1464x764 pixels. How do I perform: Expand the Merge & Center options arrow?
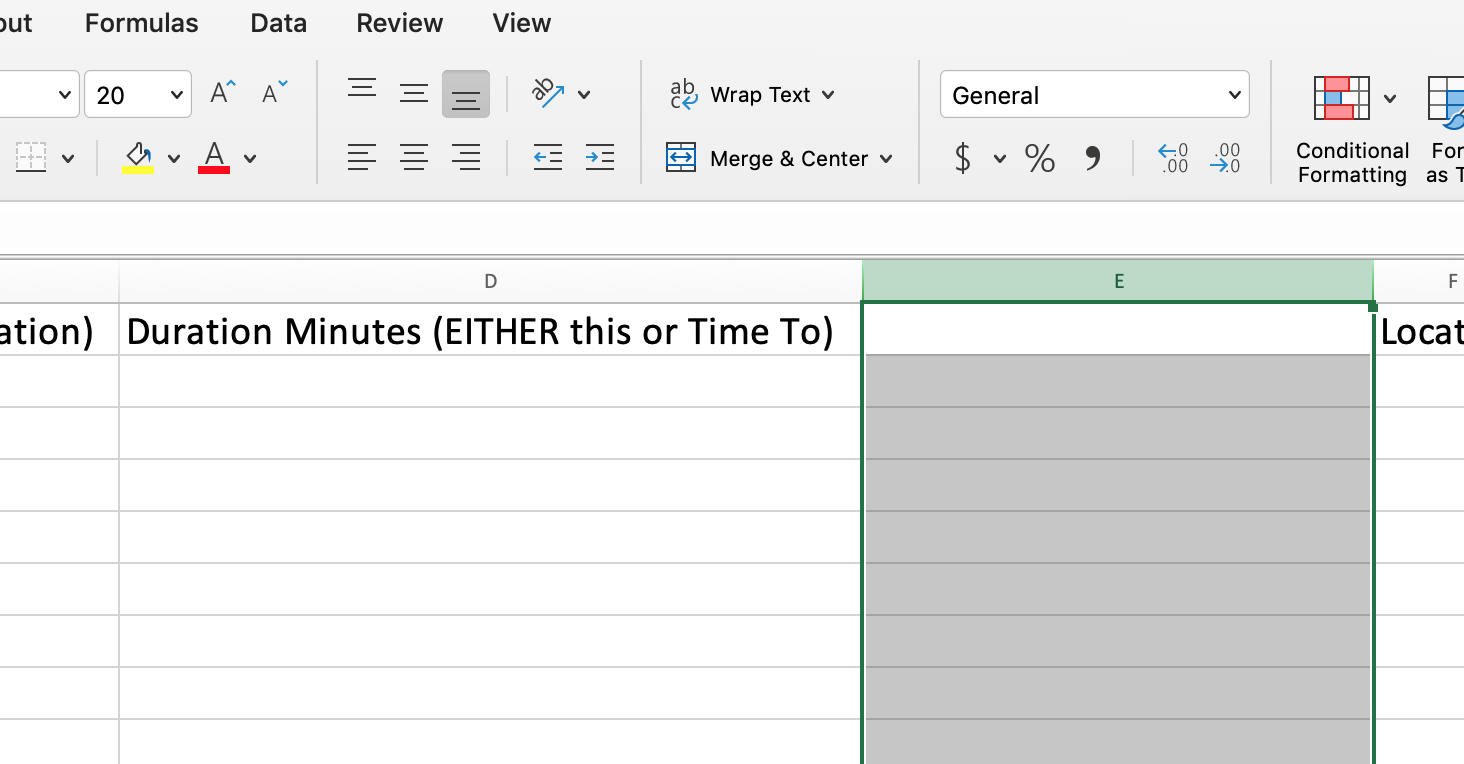click(886, 159)
